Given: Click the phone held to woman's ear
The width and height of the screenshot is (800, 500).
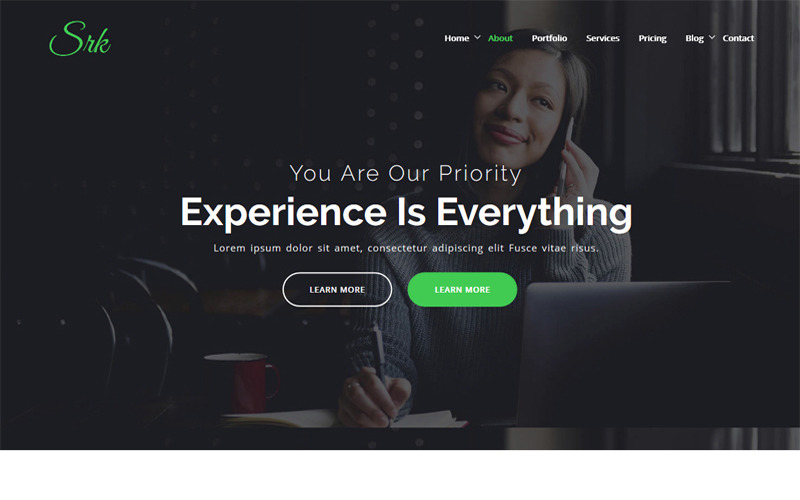Looking at the screenshot, I should click(x=565, y=153).
